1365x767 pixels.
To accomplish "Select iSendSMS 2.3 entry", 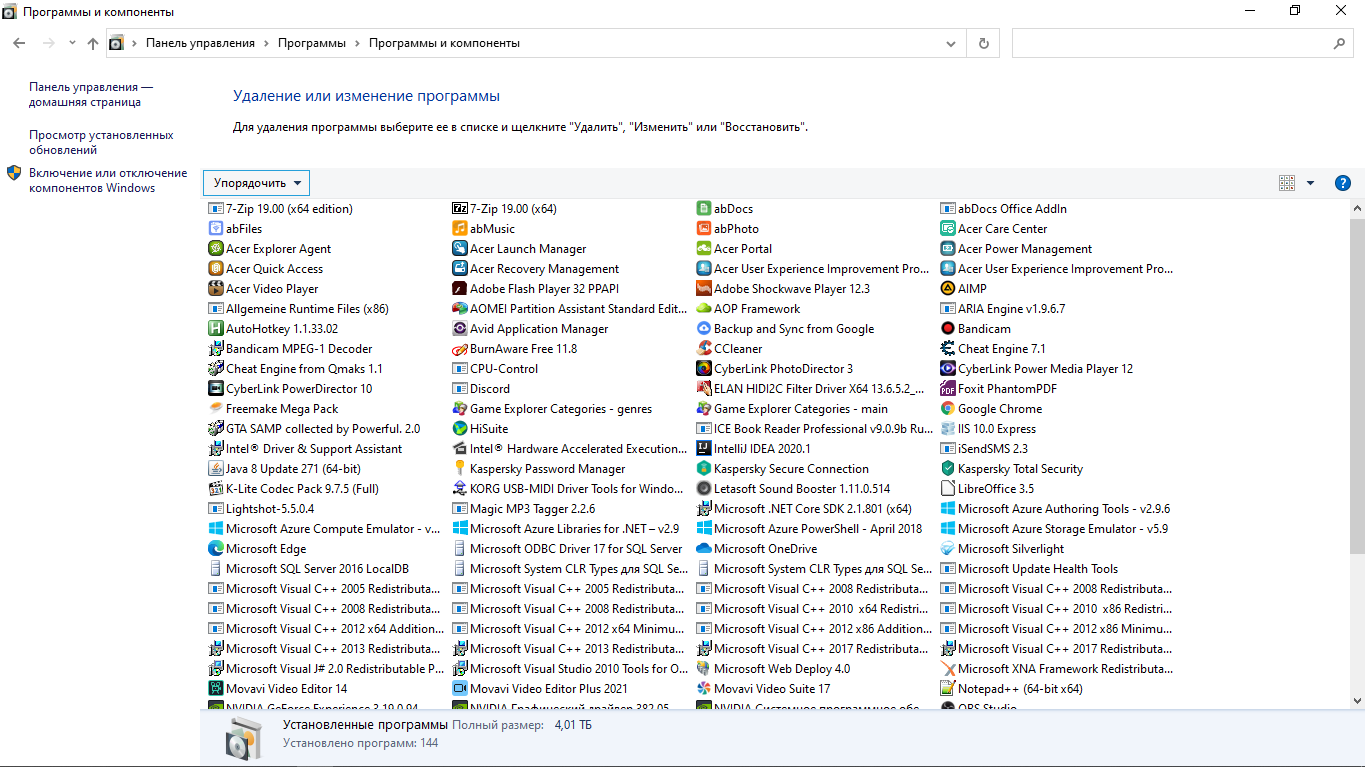I will [984, 449].
